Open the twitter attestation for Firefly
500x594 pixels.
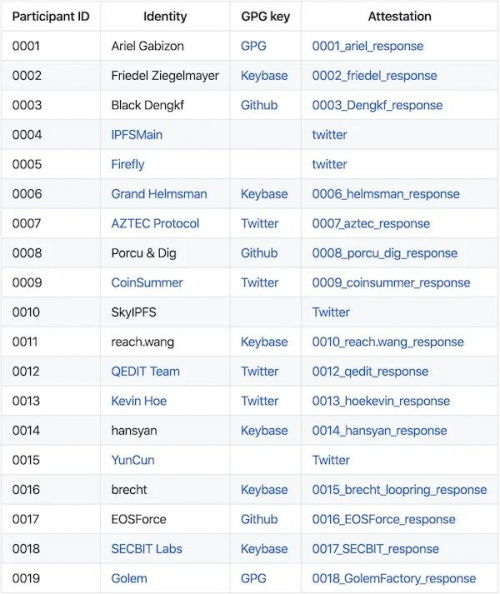coord(329,164)
